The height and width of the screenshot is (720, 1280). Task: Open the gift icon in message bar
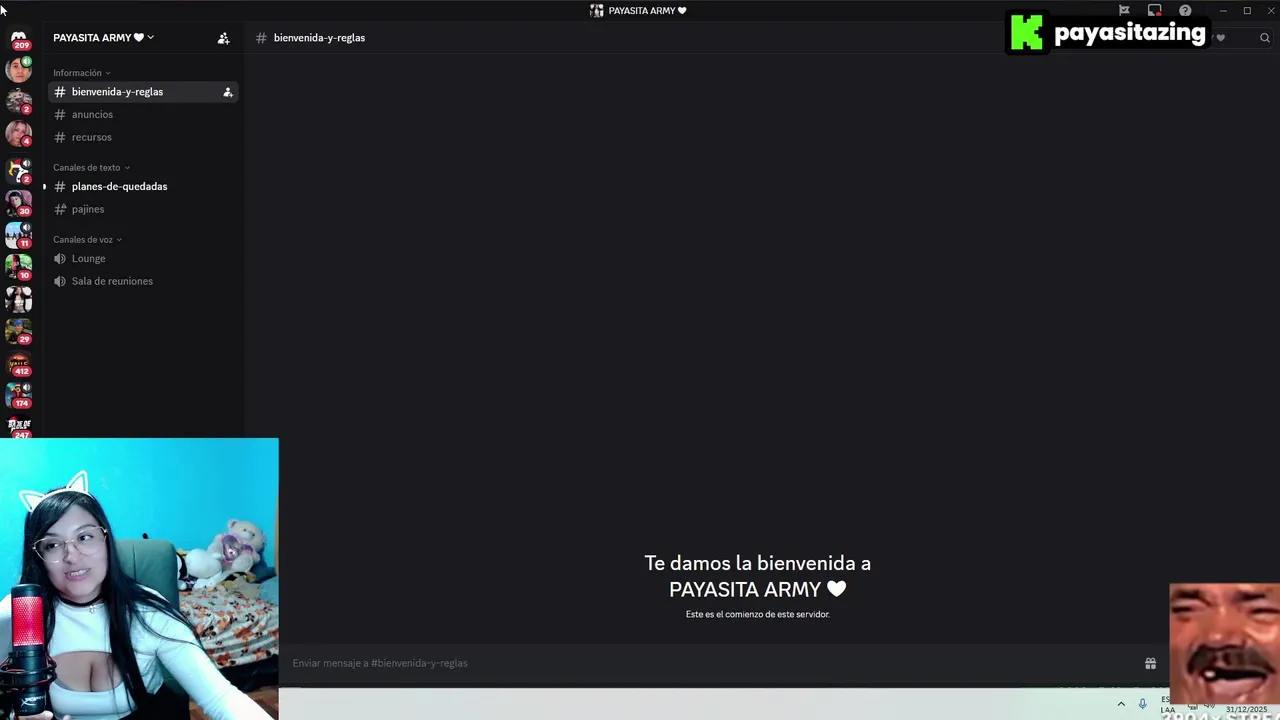click(x=1150, y=663)
